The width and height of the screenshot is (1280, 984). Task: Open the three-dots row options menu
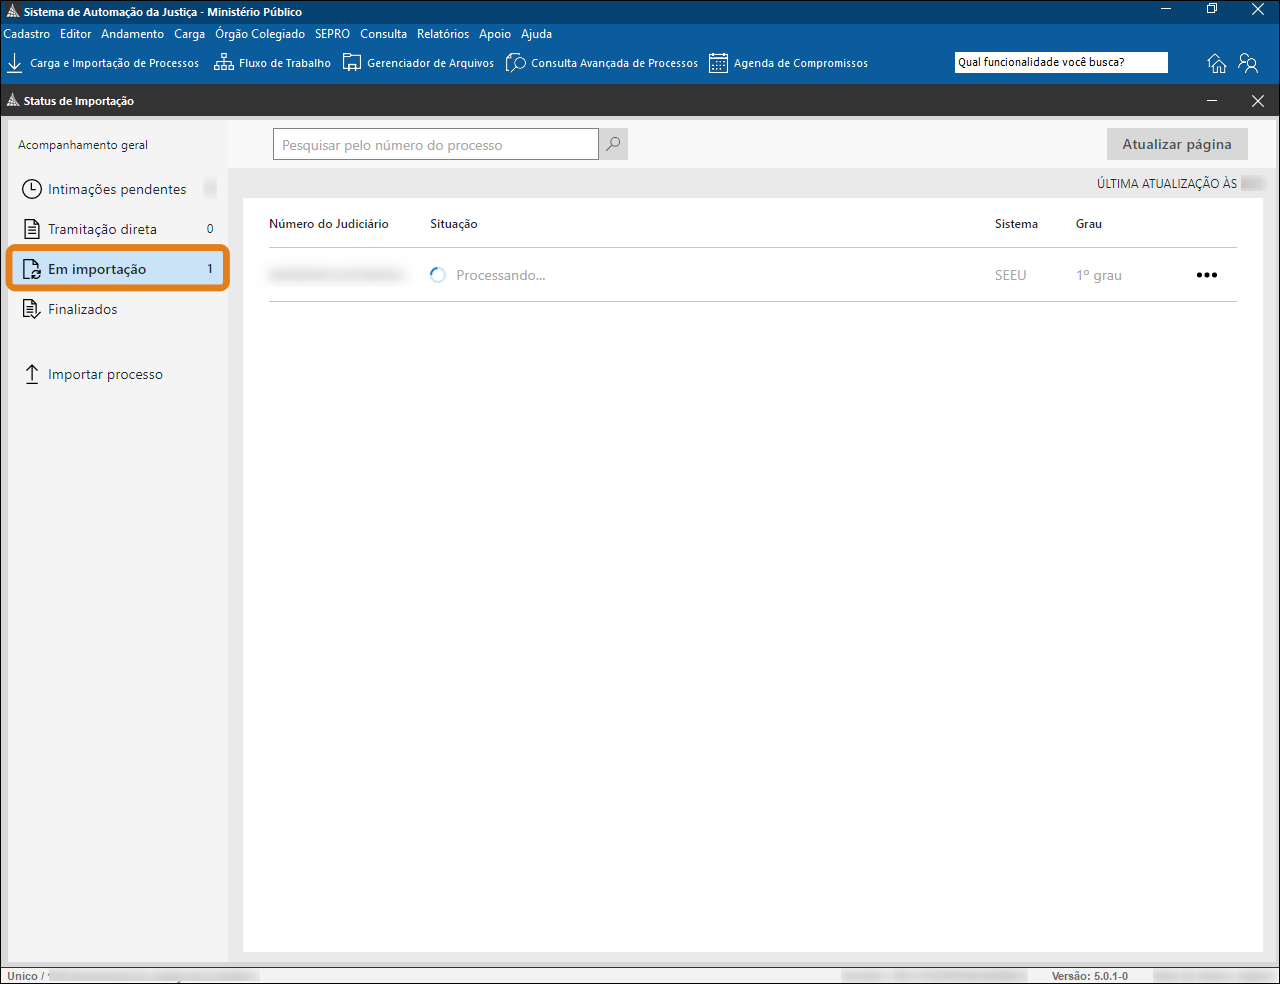click(x=1207, y=275)
